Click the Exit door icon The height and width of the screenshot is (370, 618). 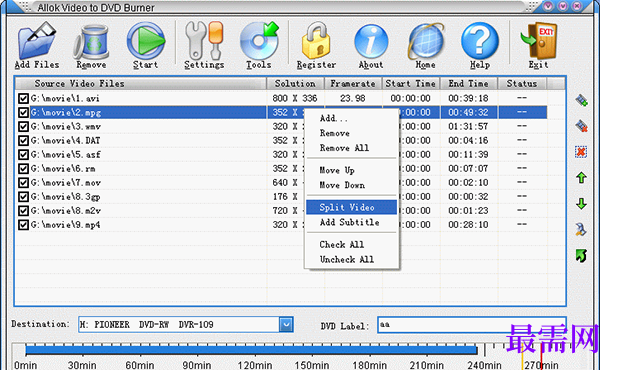(x=538, y=41)
